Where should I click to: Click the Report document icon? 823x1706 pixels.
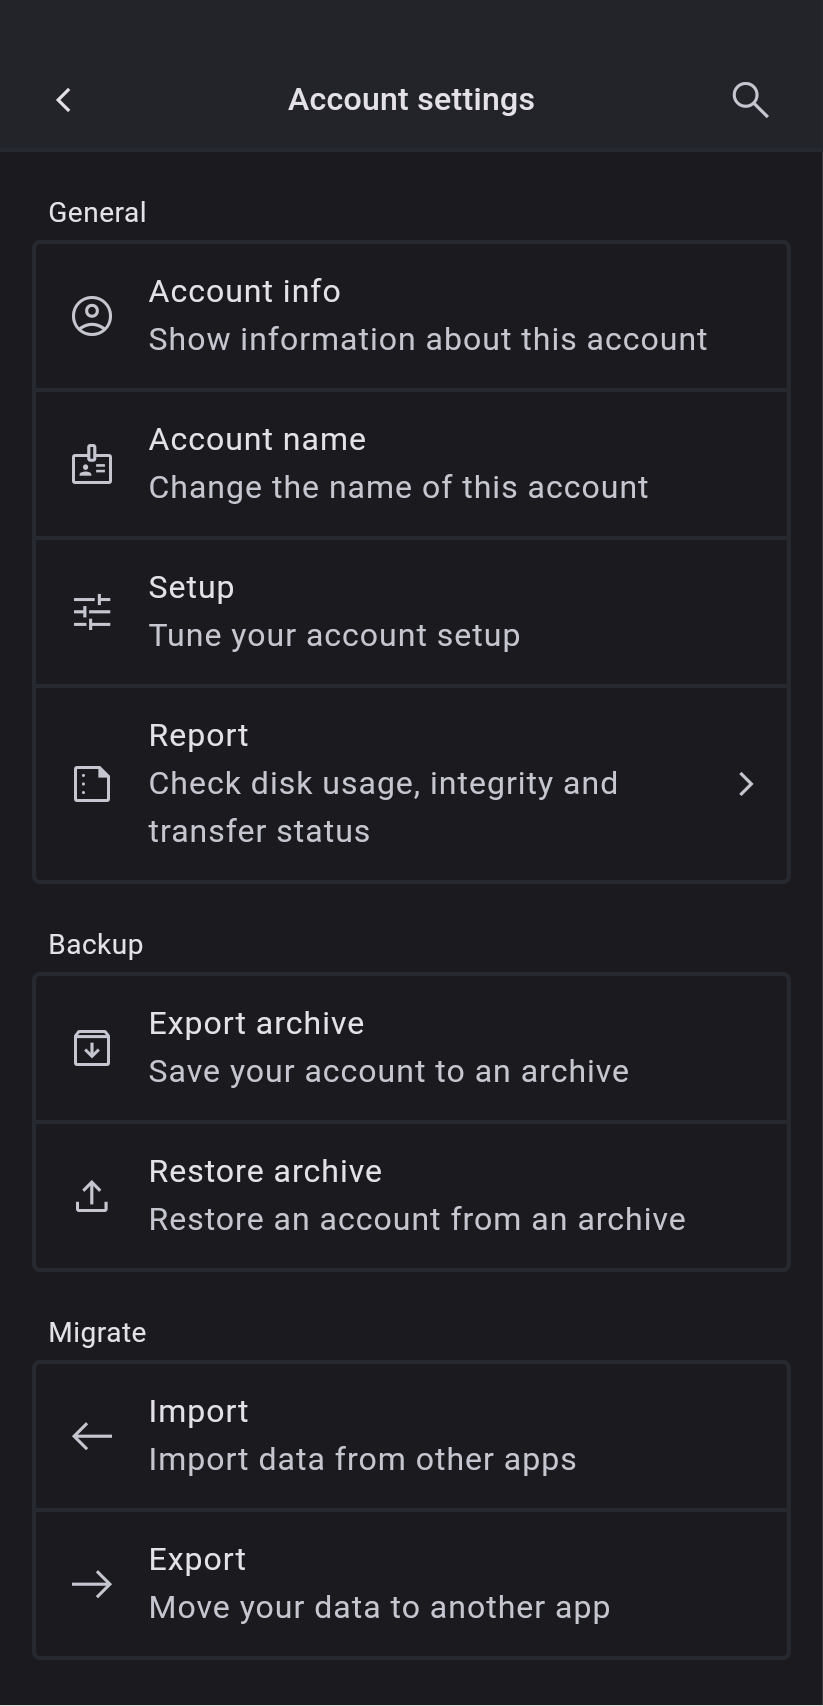pos(92,784)
